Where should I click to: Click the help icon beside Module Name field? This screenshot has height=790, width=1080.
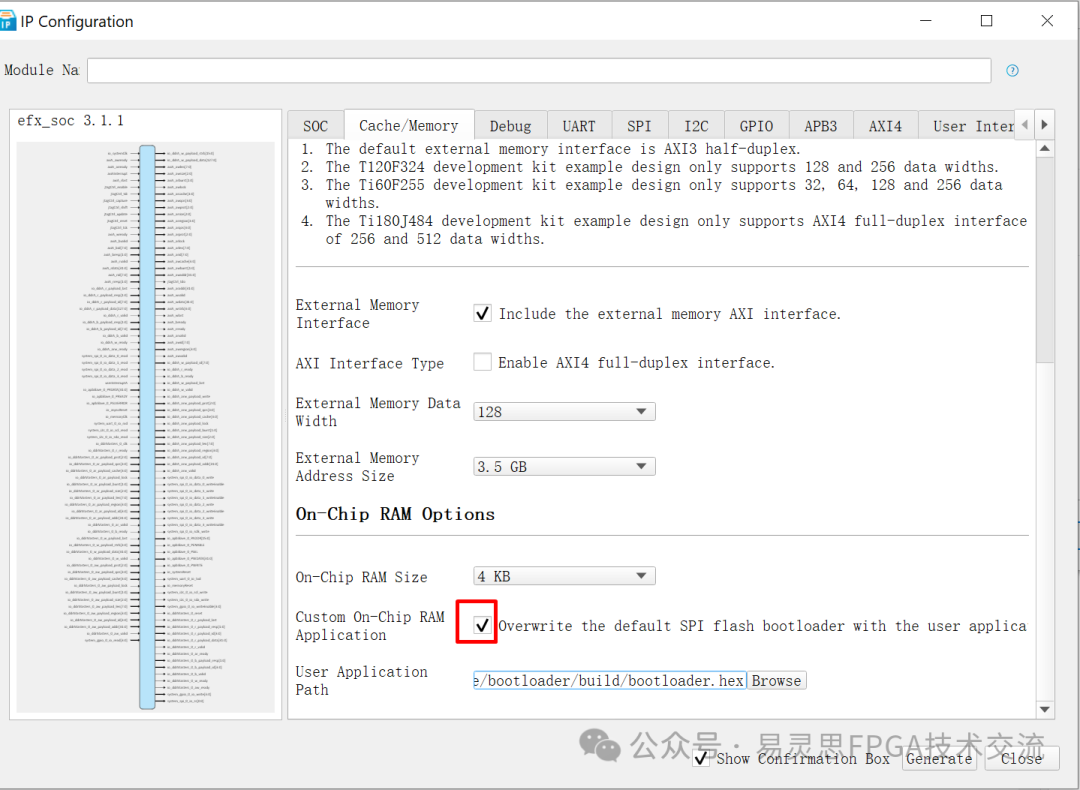(x=1012, y=71)
